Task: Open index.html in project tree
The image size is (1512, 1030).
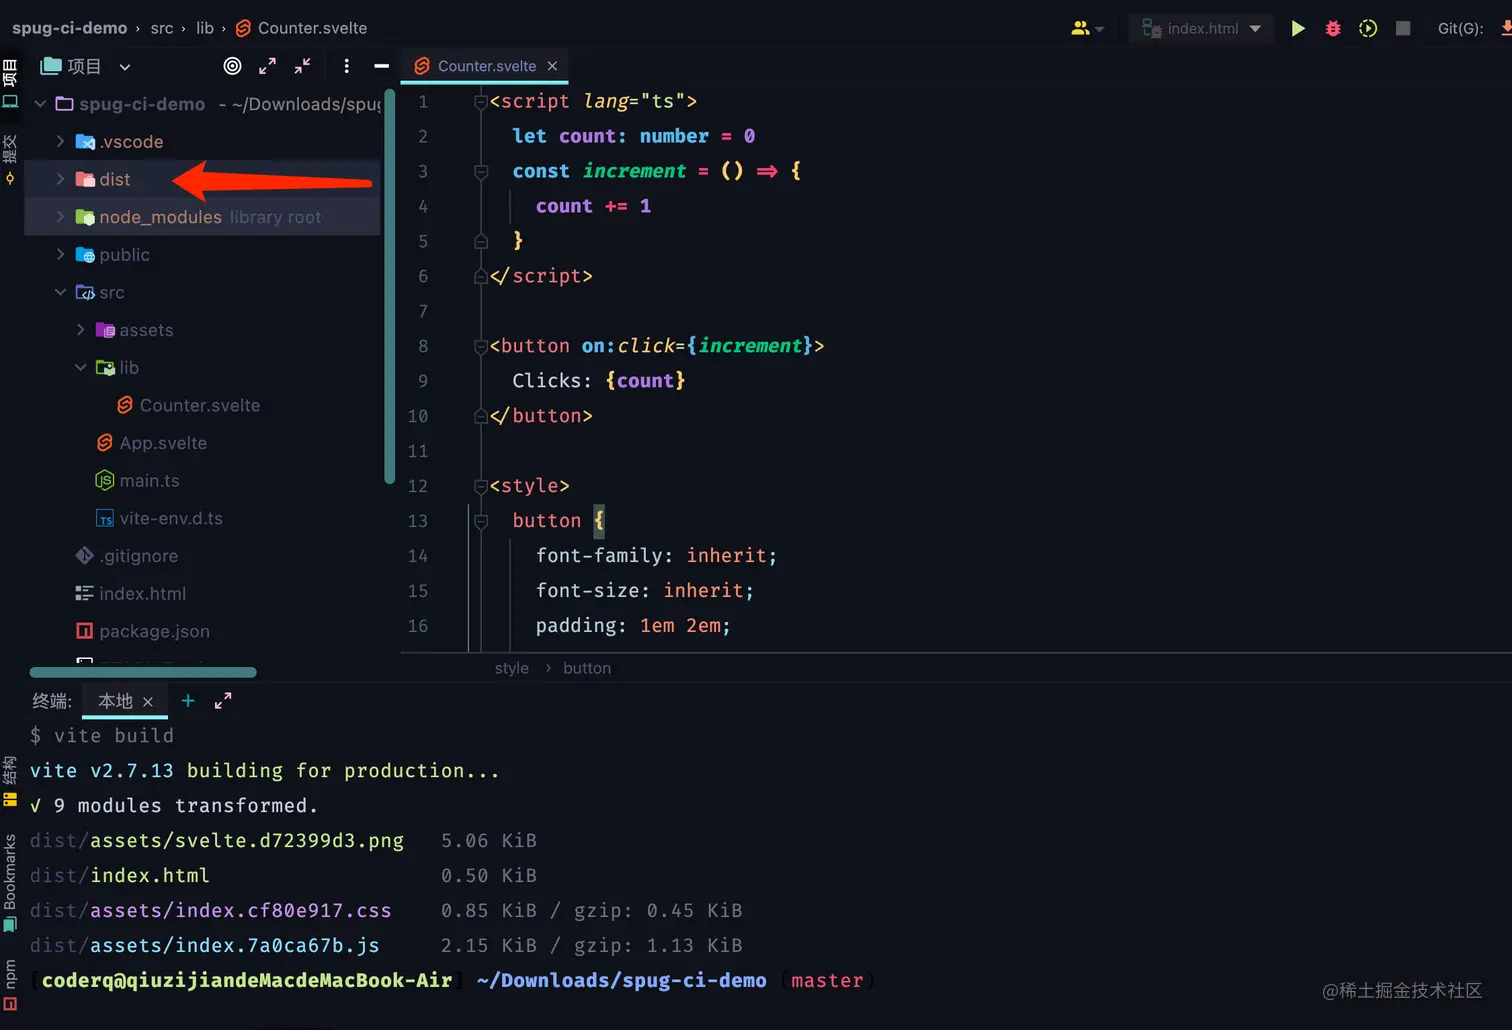Action: coord(143,594)
